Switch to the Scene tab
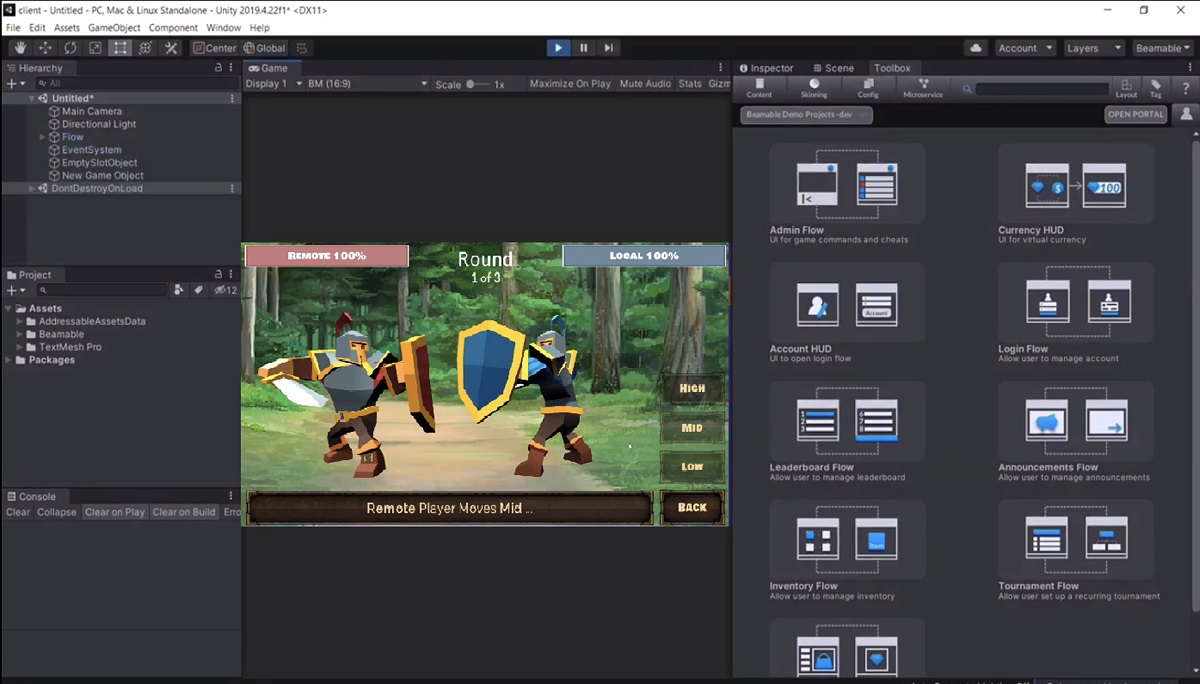Viewport: 1200px width, 684px height. (x=833, y=68)
